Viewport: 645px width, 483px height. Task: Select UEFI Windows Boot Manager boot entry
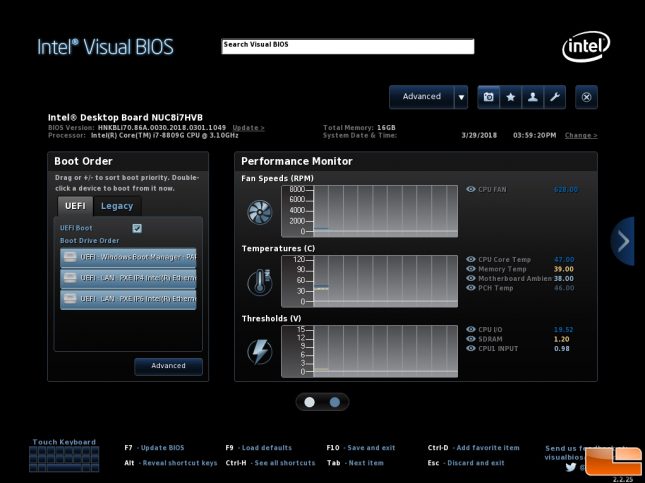click(x=128, y=258)
